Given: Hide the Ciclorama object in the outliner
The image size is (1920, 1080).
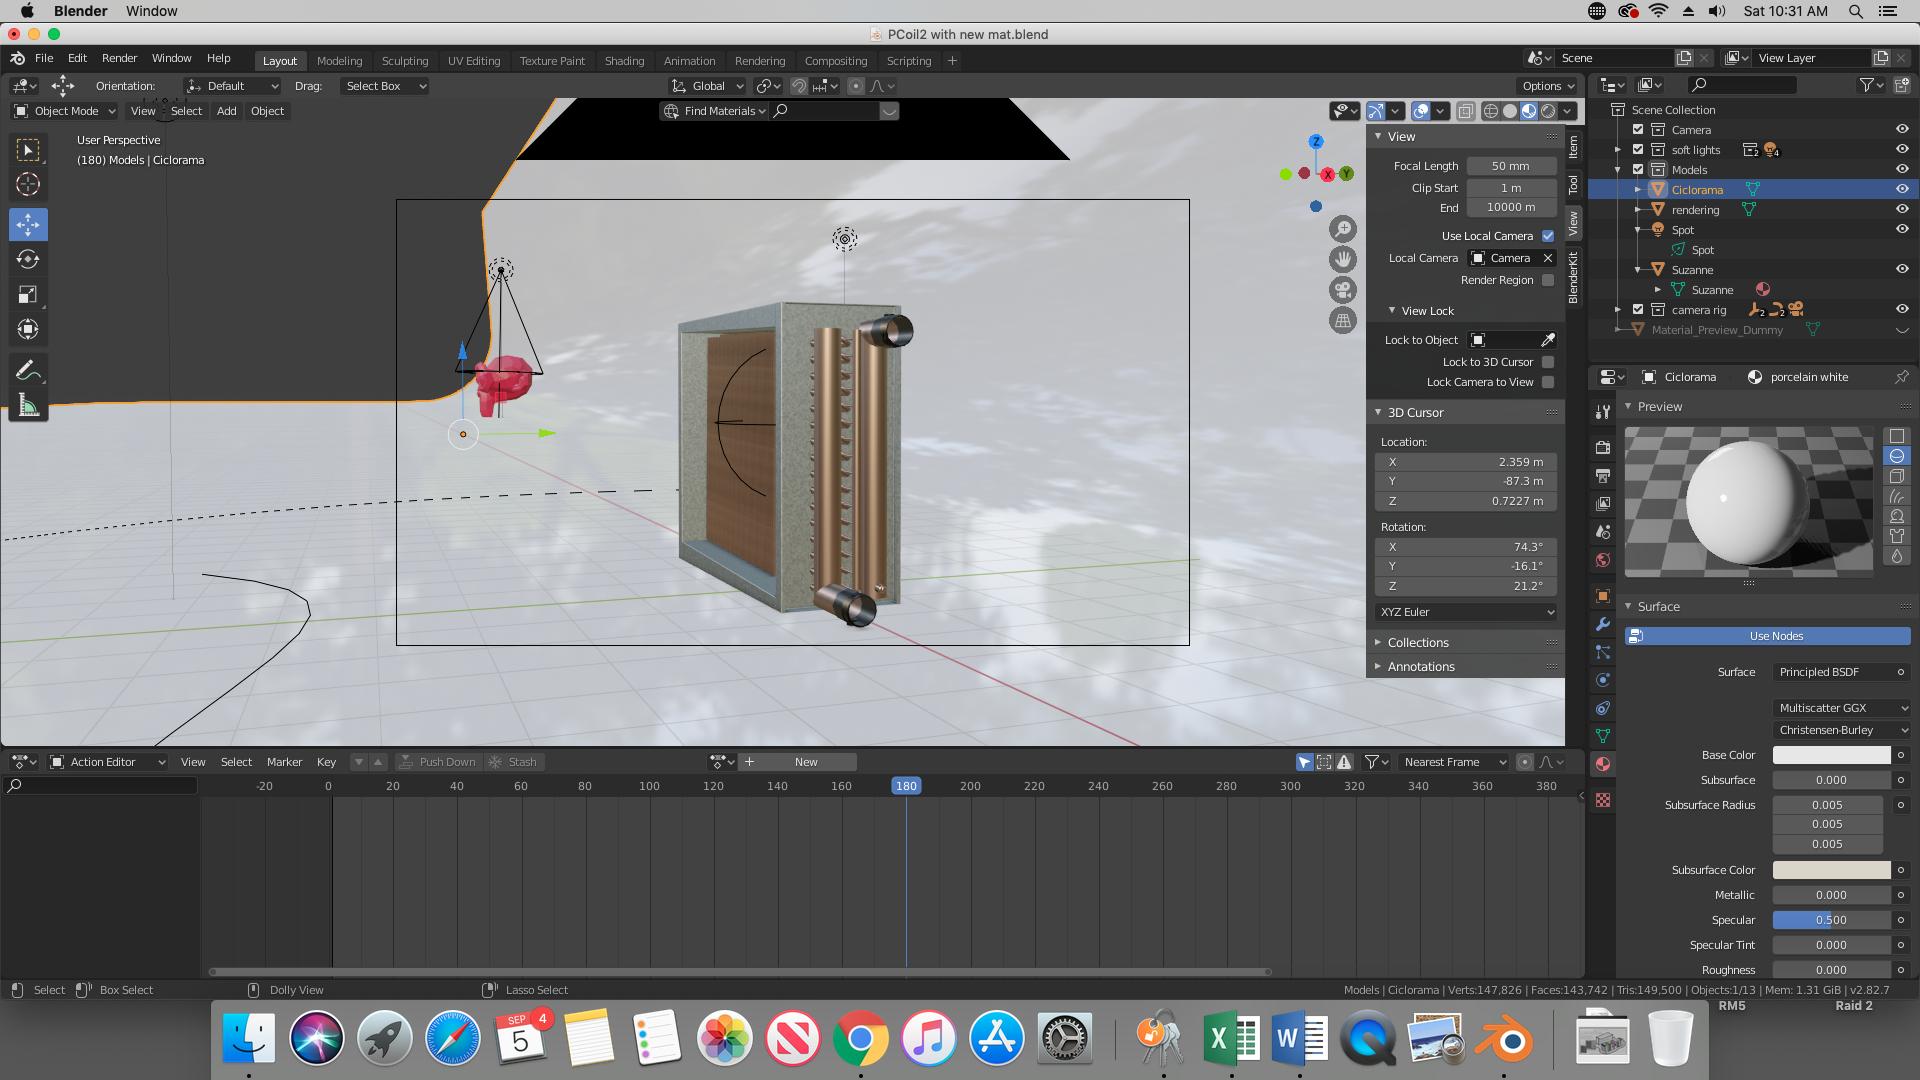Looking at the screenshot, I should [1901, 189].
